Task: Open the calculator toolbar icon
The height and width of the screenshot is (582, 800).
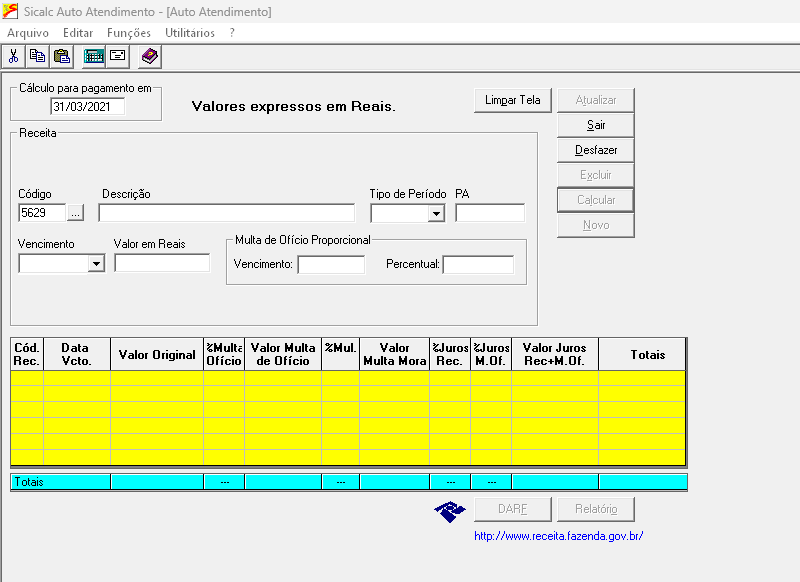Action: [x=94, y=56]
